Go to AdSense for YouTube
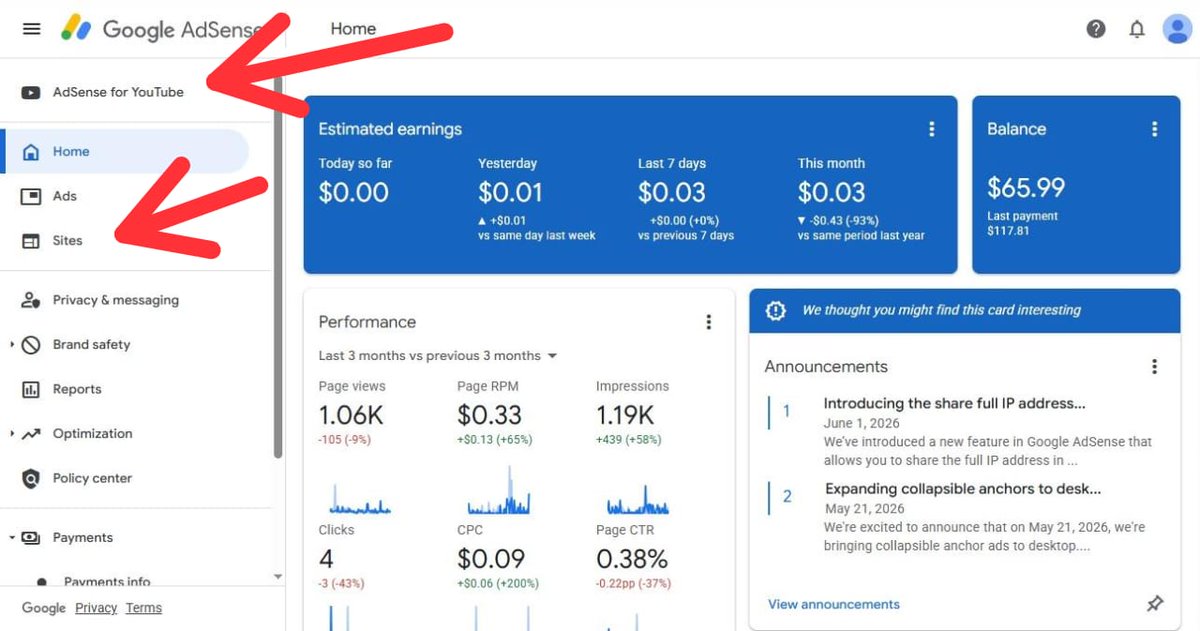The height and width of the screenshot is (631, 1200). click(118, 92)
